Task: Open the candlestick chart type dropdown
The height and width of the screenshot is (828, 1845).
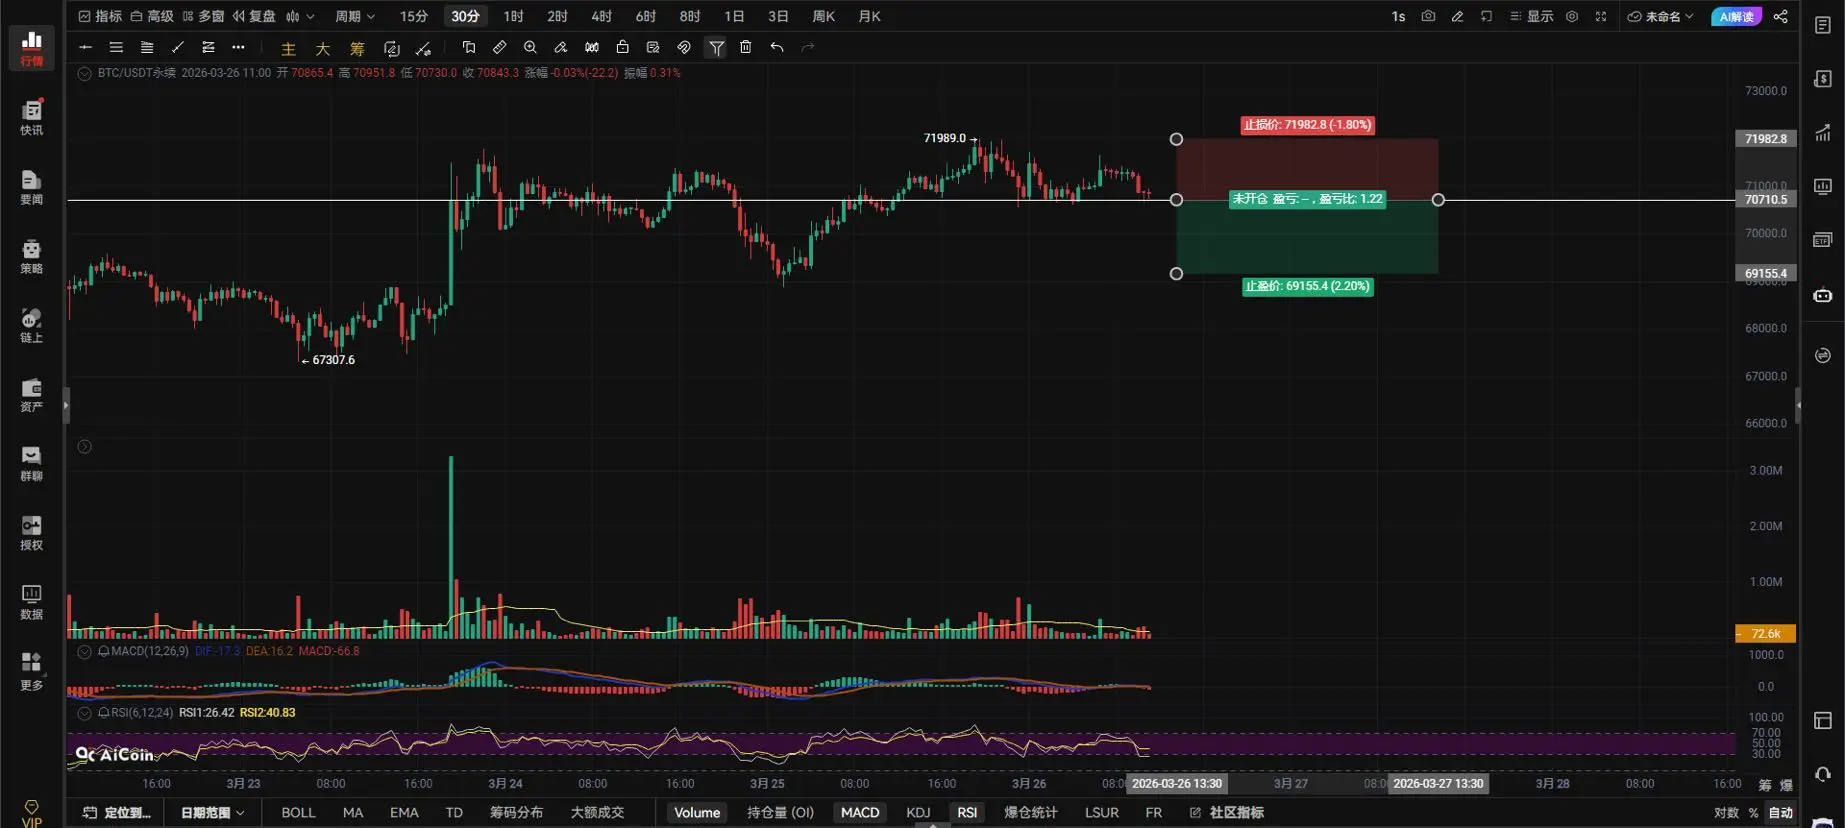Action: click(x=300, y=16)
